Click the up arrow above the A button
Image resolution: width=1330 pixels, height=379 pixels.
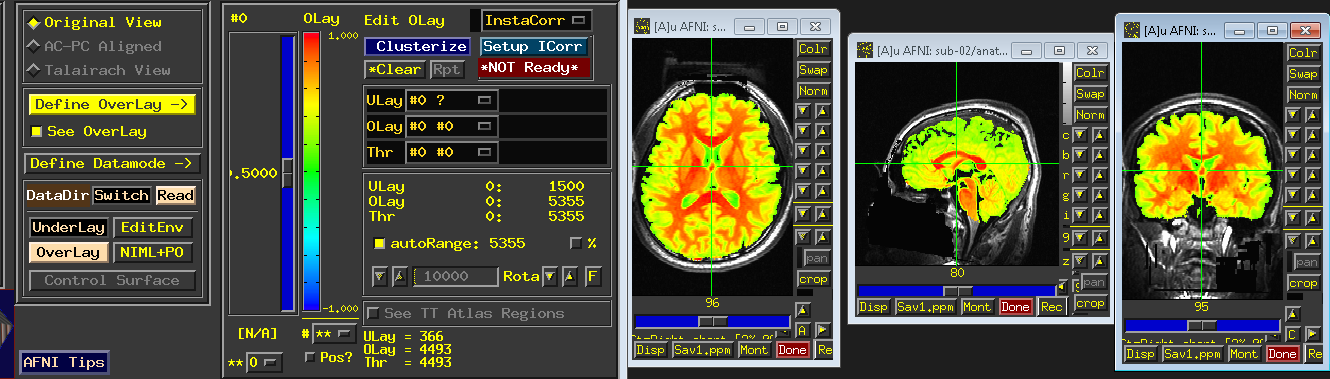point(802,310)
